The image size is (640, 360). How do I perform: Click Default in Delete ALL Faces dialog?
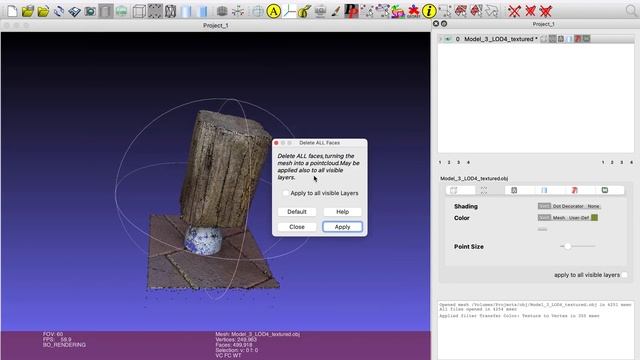point(297,212)
